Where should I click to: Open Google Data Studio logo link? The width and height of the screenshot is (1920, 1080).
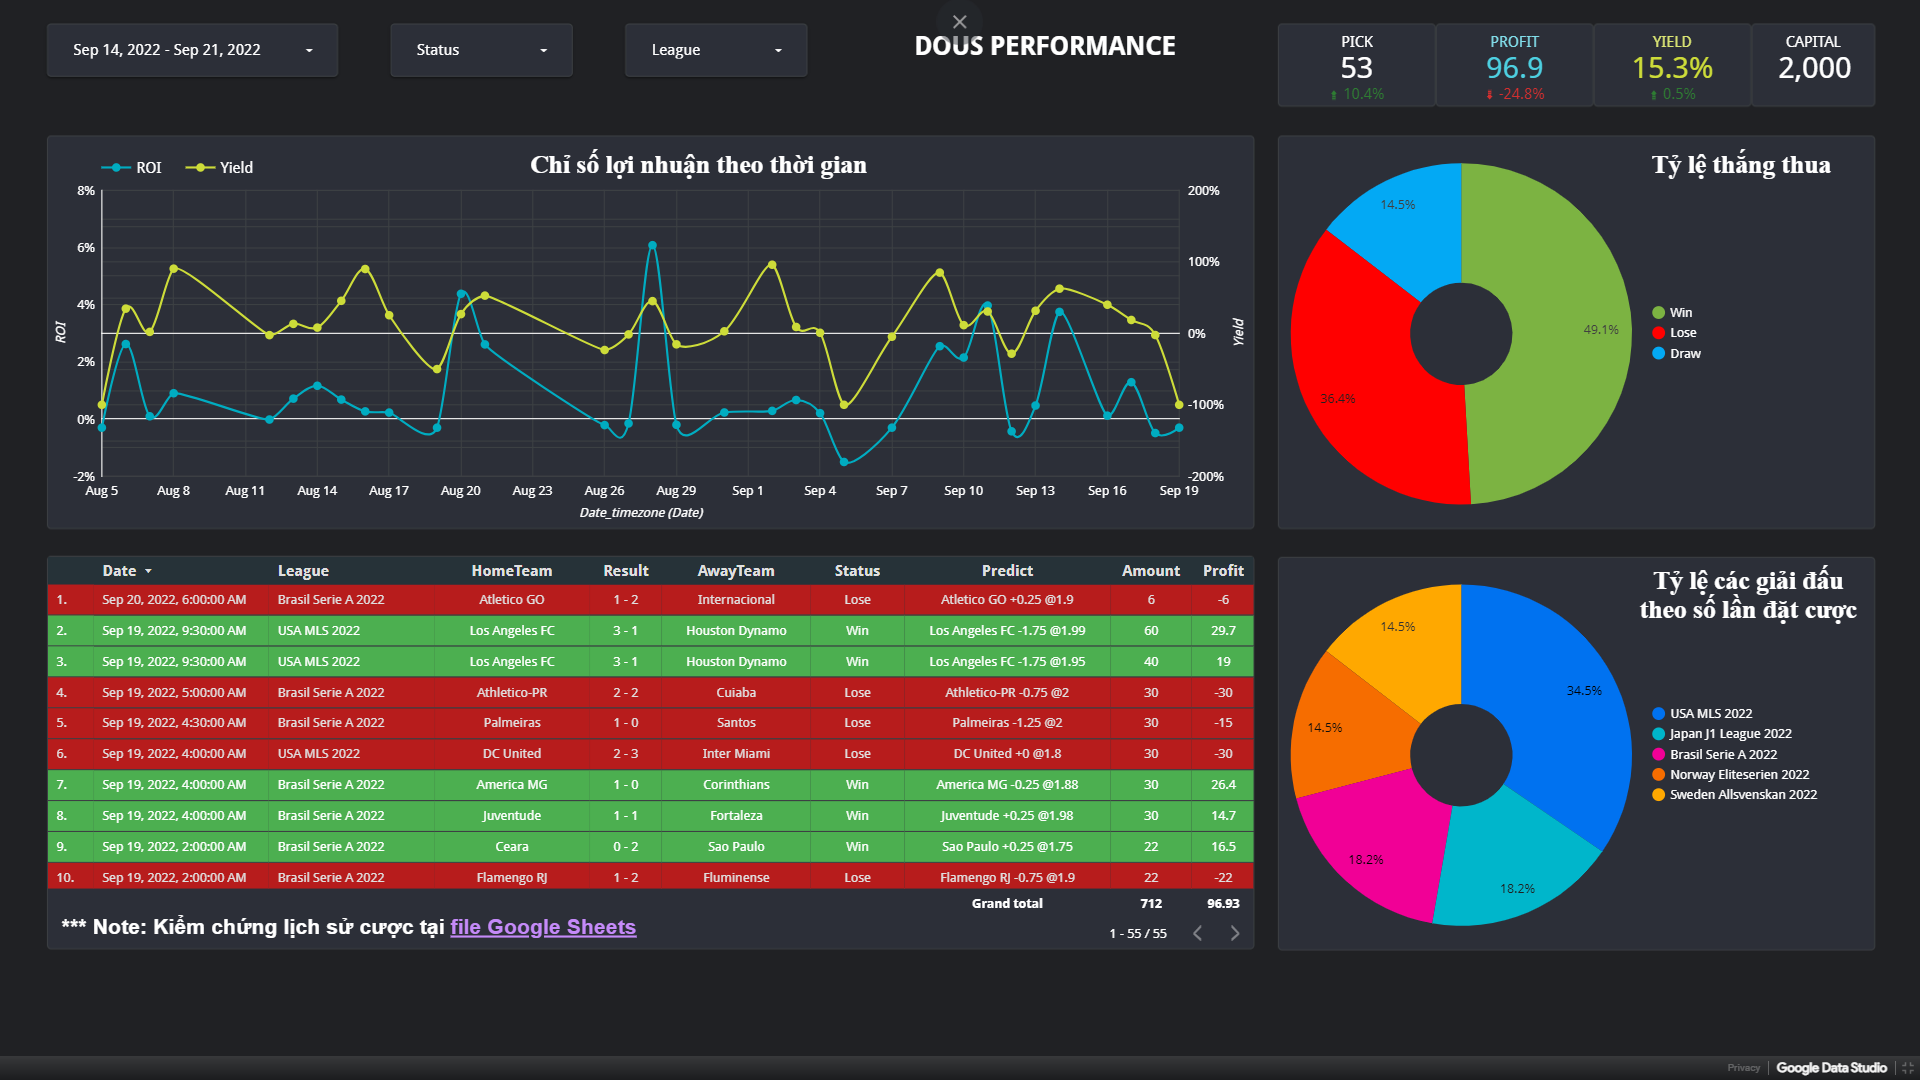coord(1831,1068)
